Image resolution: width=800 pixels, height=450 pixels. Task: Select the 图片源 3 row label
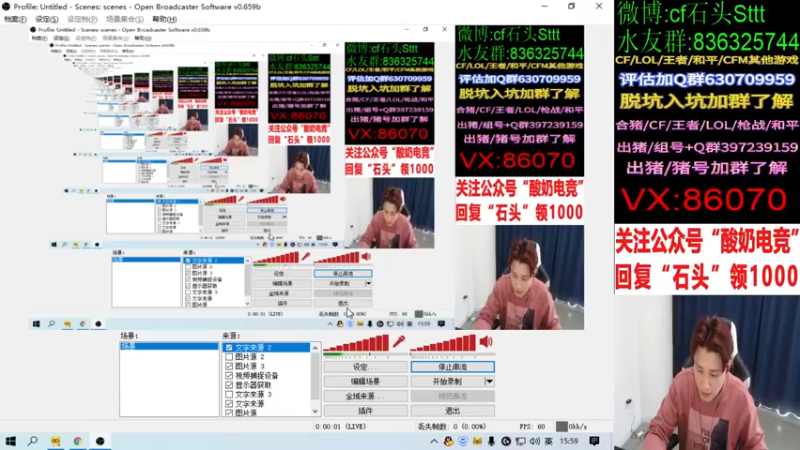pyautogui.click(x=249, y=366)
